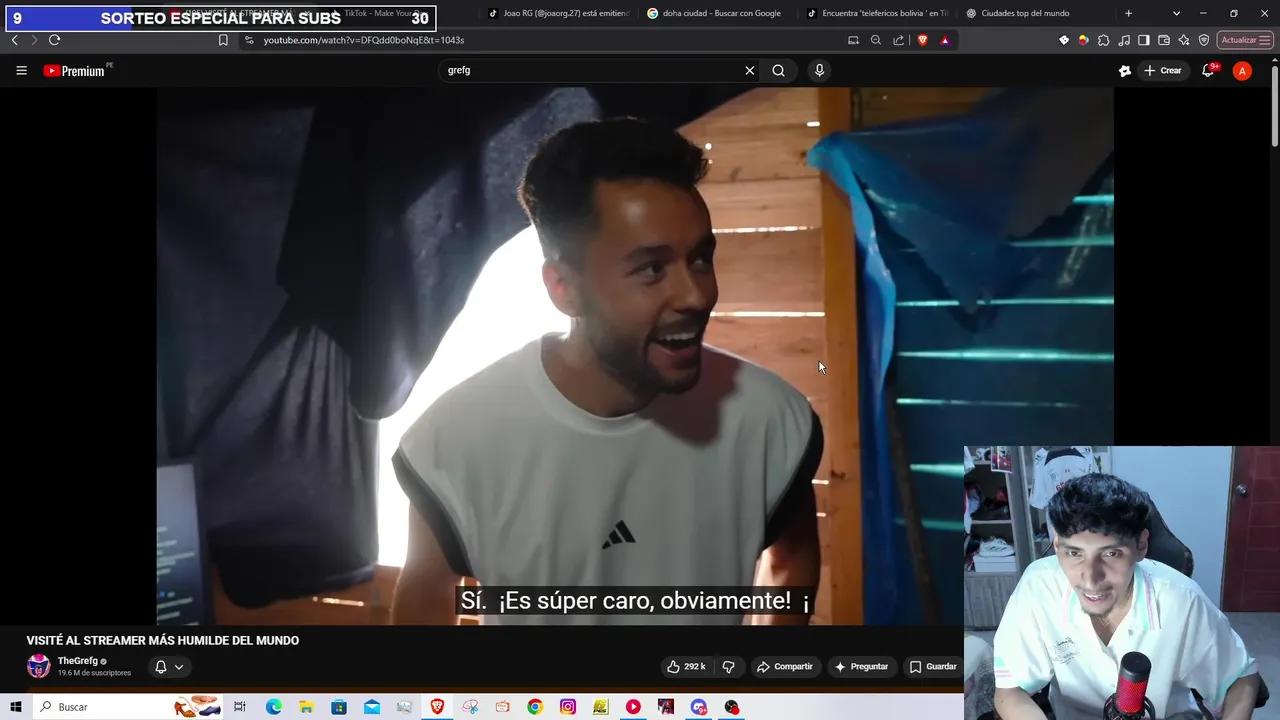This screenshot has width=1280, height=720.
Task: Switch to the Joao RG TikTok tab
Action: [x=557, y=14]
